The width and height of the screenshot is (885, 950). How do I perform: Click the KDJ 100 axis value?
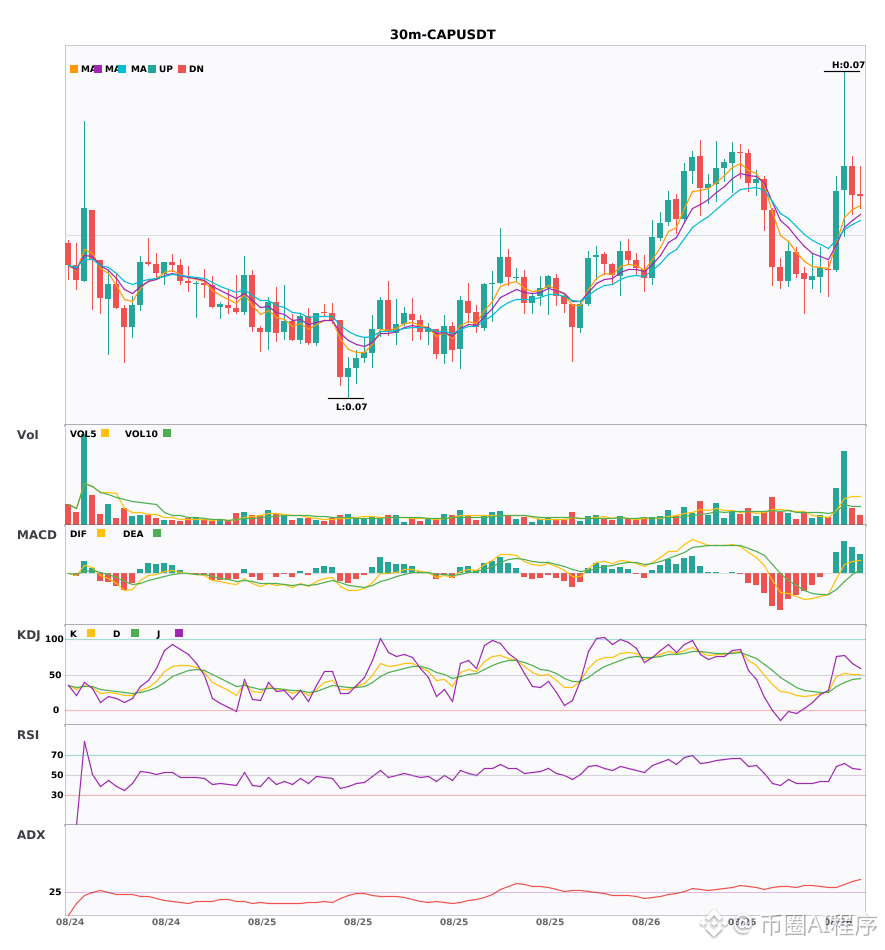click(55, 639)
